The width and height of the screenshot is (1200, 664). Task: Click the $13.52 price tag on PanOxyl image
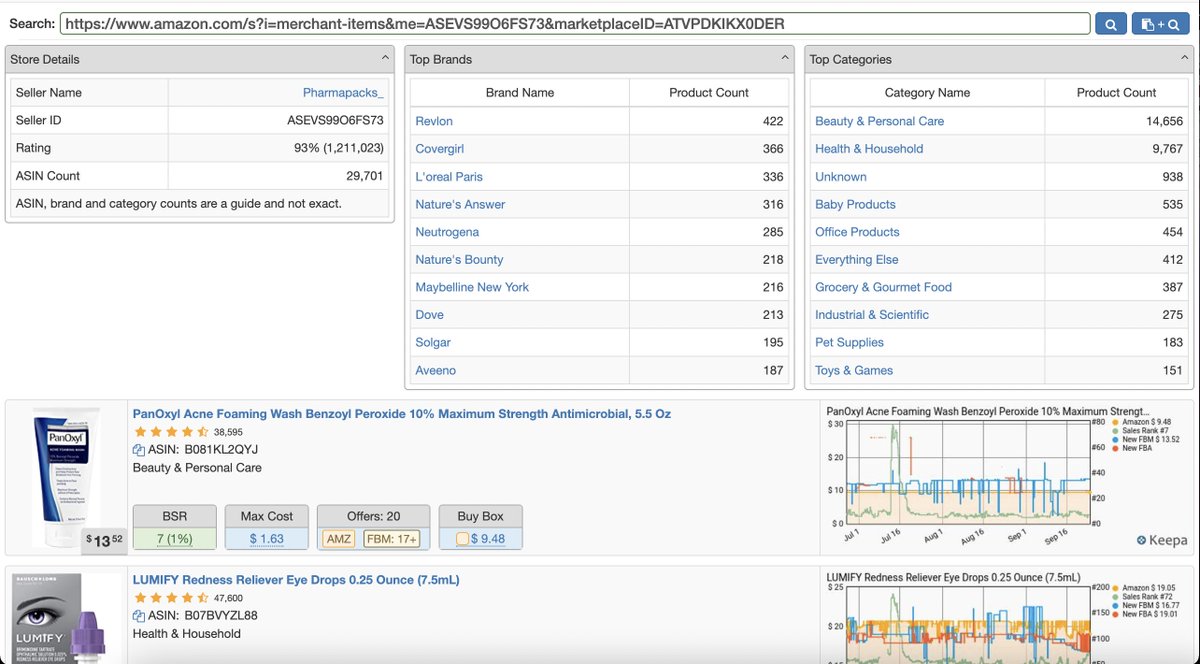pyautogui.click(x=105, y=540)
